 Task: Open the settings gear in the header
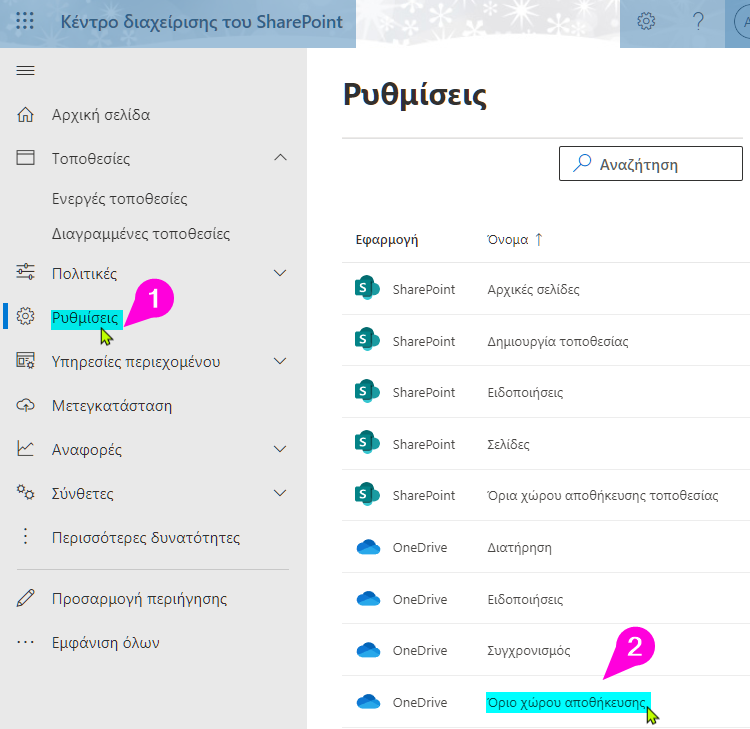click(647, 22)
